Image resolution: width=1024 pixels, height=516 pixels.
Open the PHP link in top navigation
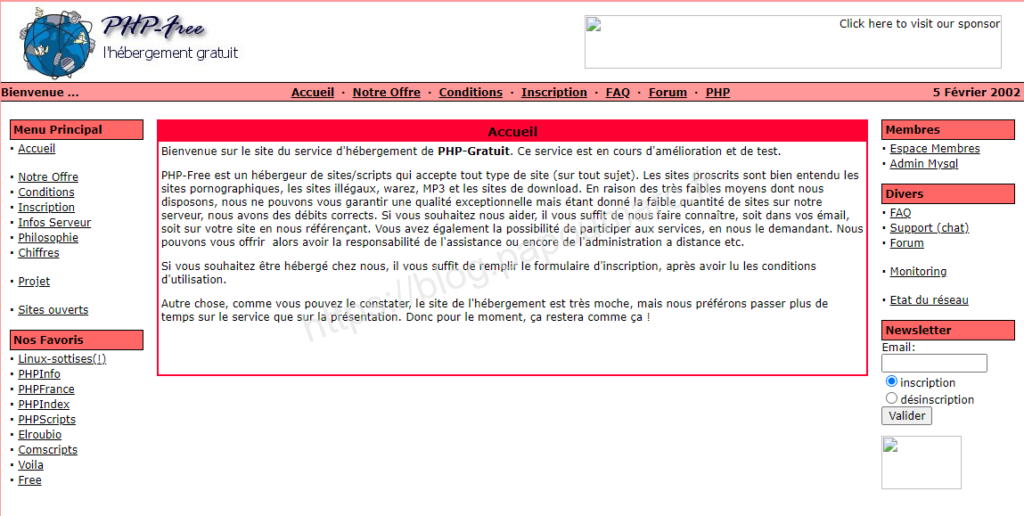coord(717,92)
